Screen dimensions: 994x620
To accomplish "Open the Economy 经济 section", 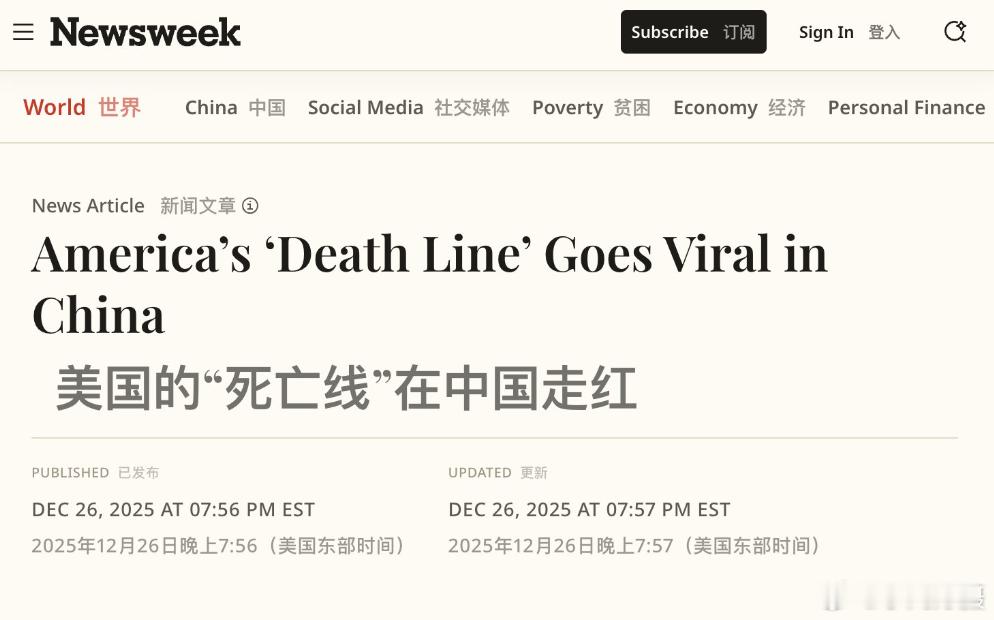I will tap(739, 107).
